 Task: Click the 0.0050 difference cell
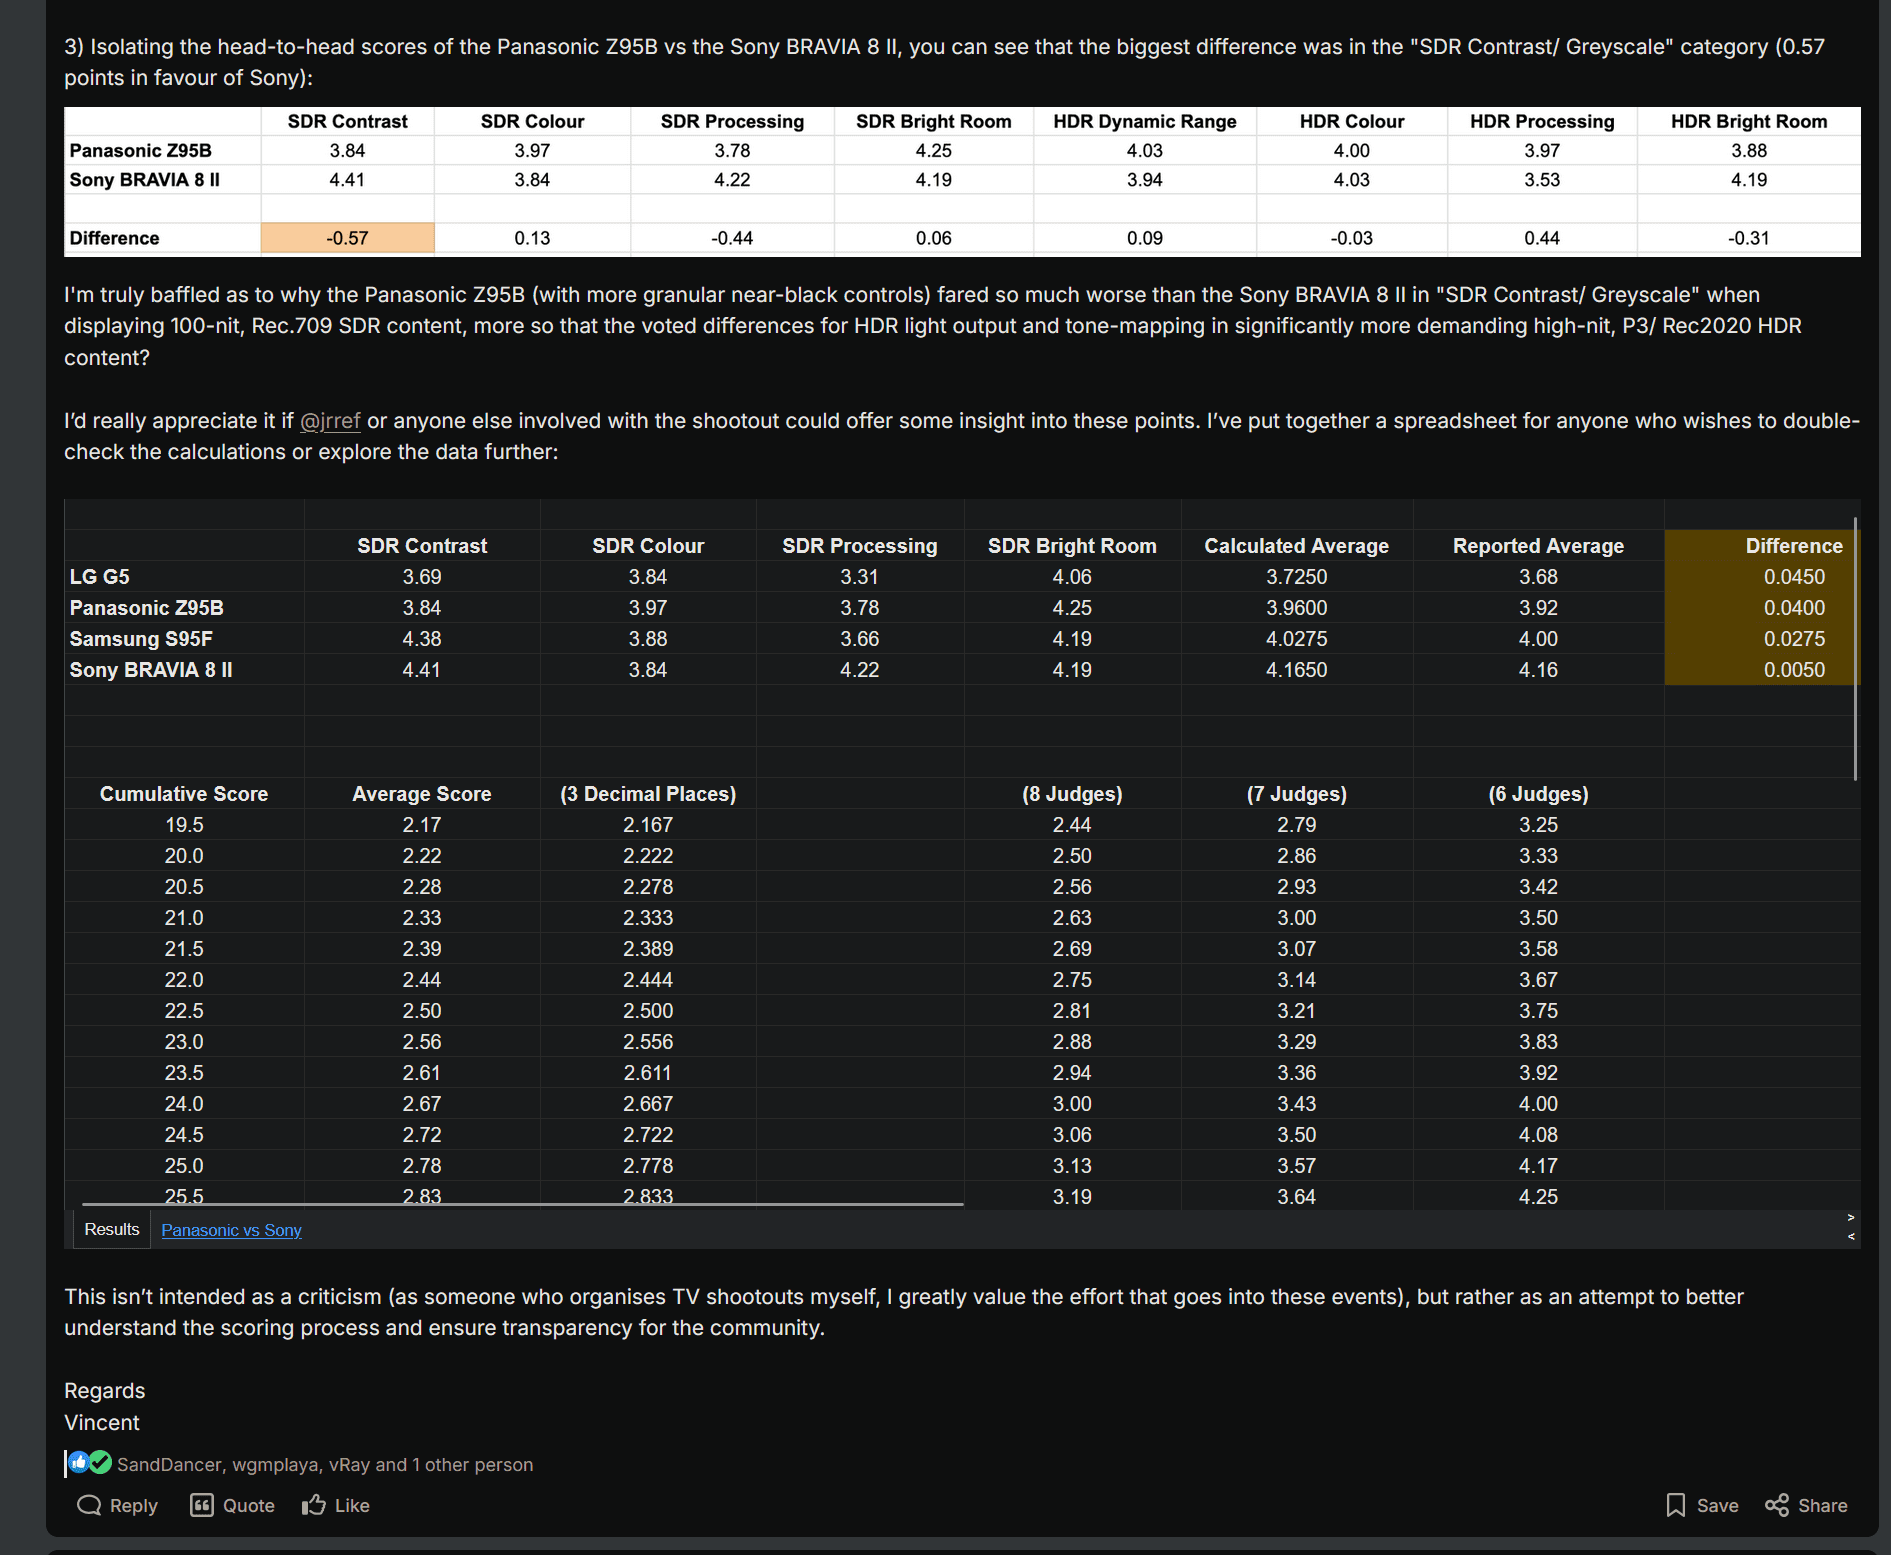(1794, 670)
